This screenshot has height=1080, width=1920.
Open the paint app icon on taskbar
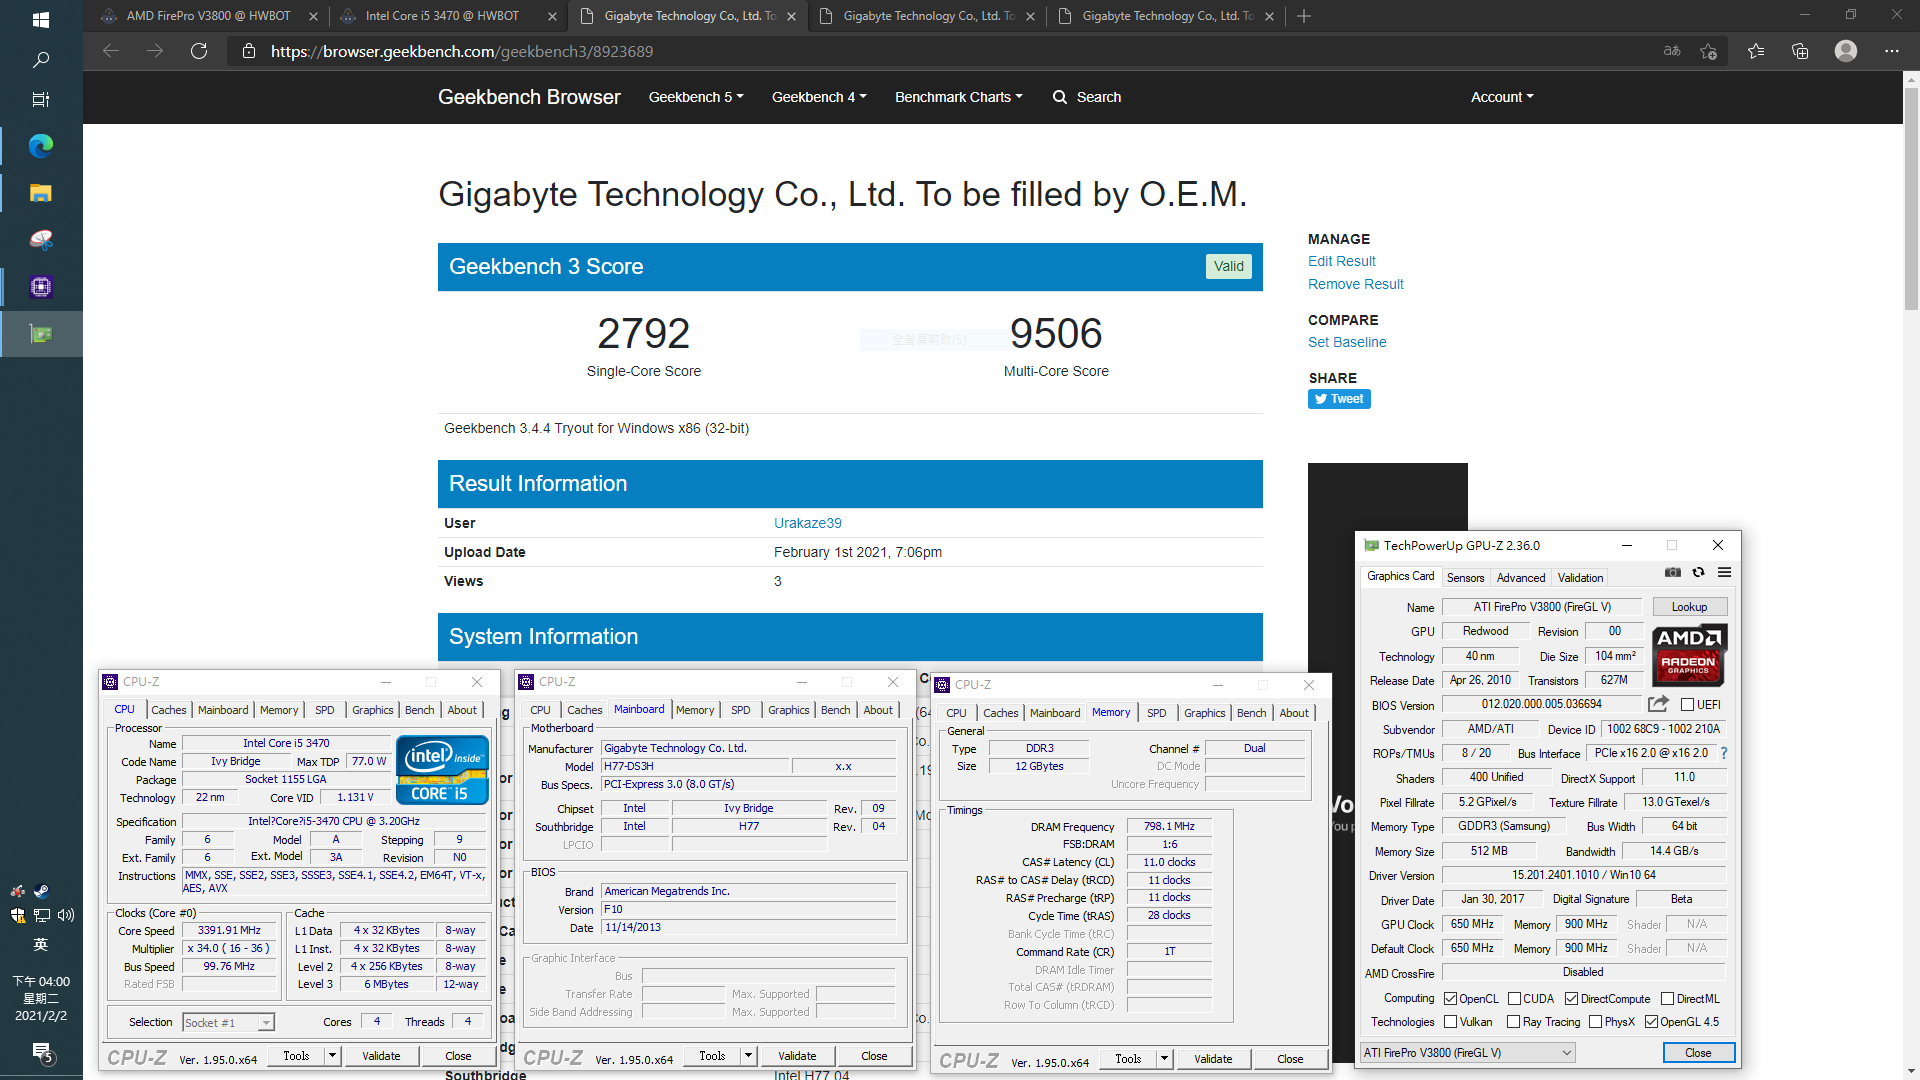[x=41, y=240]
